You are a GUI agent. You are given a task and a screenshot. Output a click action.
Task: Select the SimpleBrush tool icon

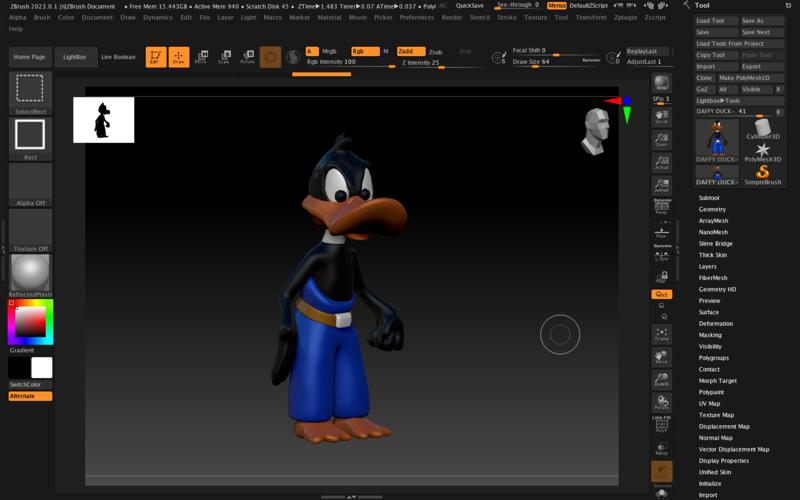point(763,174)
